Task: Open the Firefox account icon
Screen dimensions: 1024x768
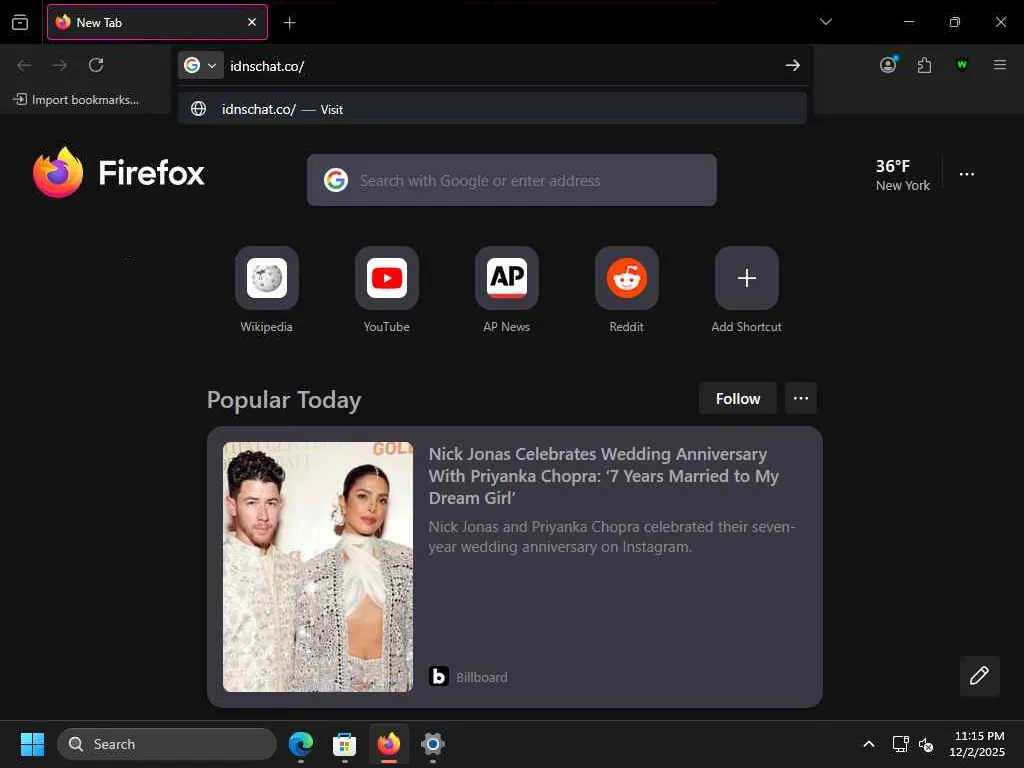Action: 888,65
